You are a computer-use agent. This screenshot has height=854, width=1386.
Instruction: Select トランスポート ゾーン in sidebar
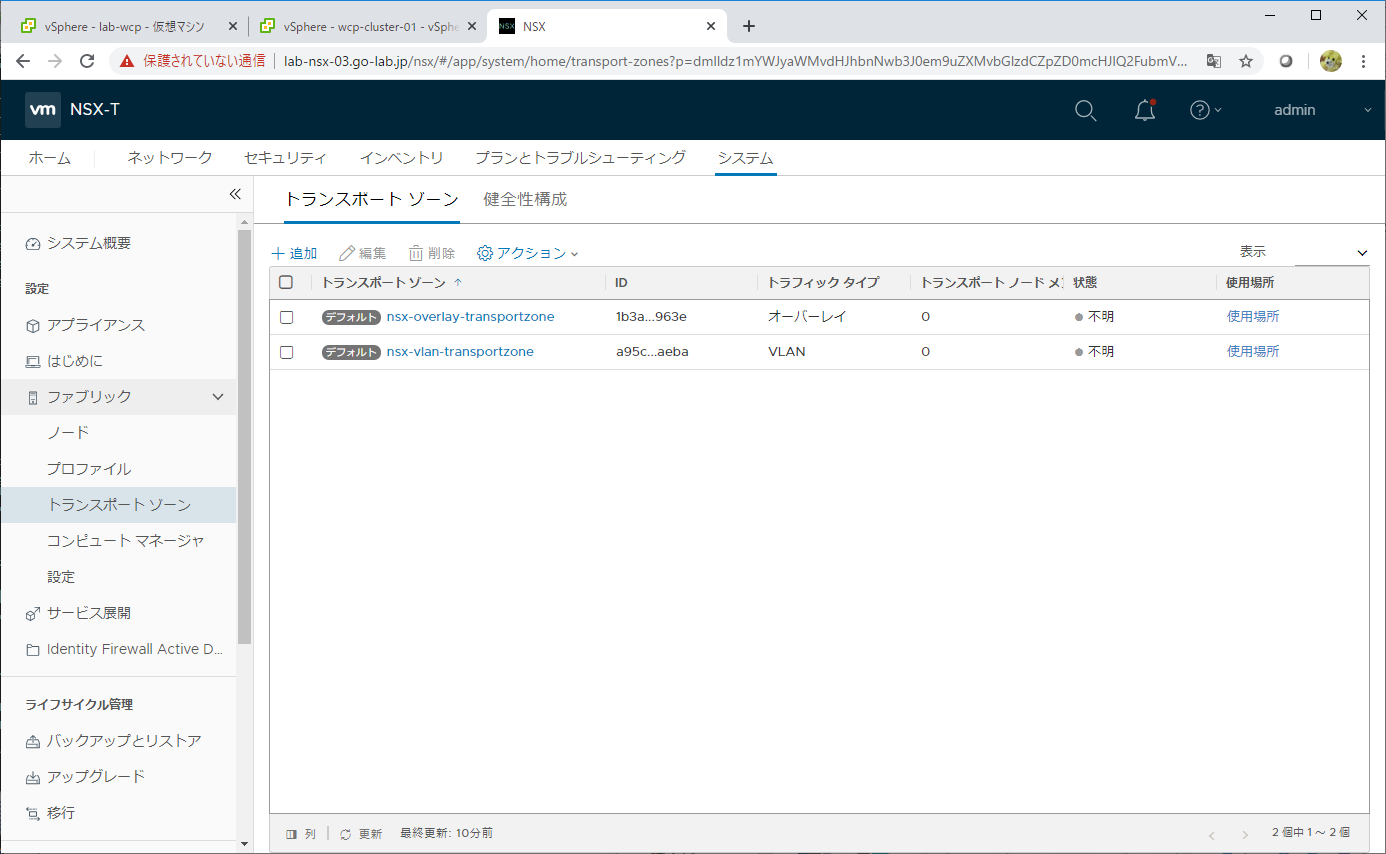(118, 505)
